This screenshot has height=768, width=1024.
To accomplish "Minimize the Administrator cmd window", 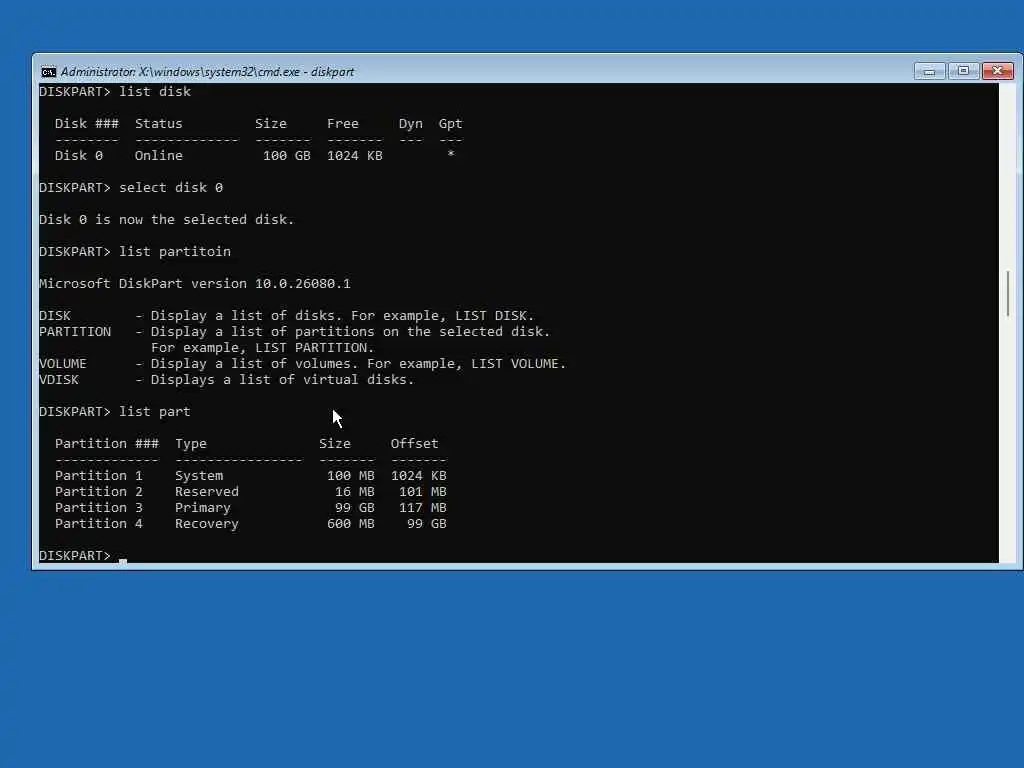I will [929, 71].
